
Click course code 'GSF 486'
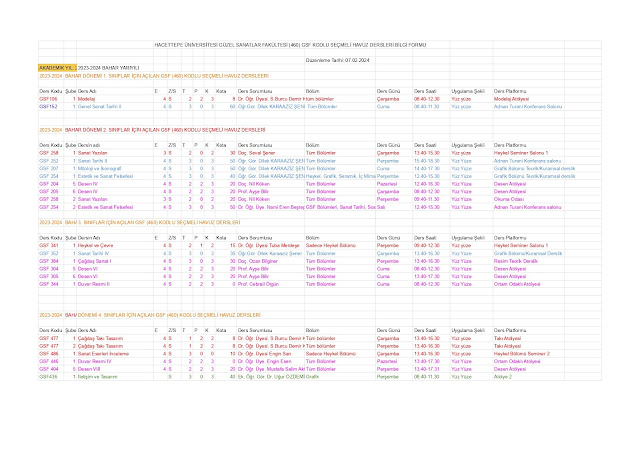click(49, 354)
